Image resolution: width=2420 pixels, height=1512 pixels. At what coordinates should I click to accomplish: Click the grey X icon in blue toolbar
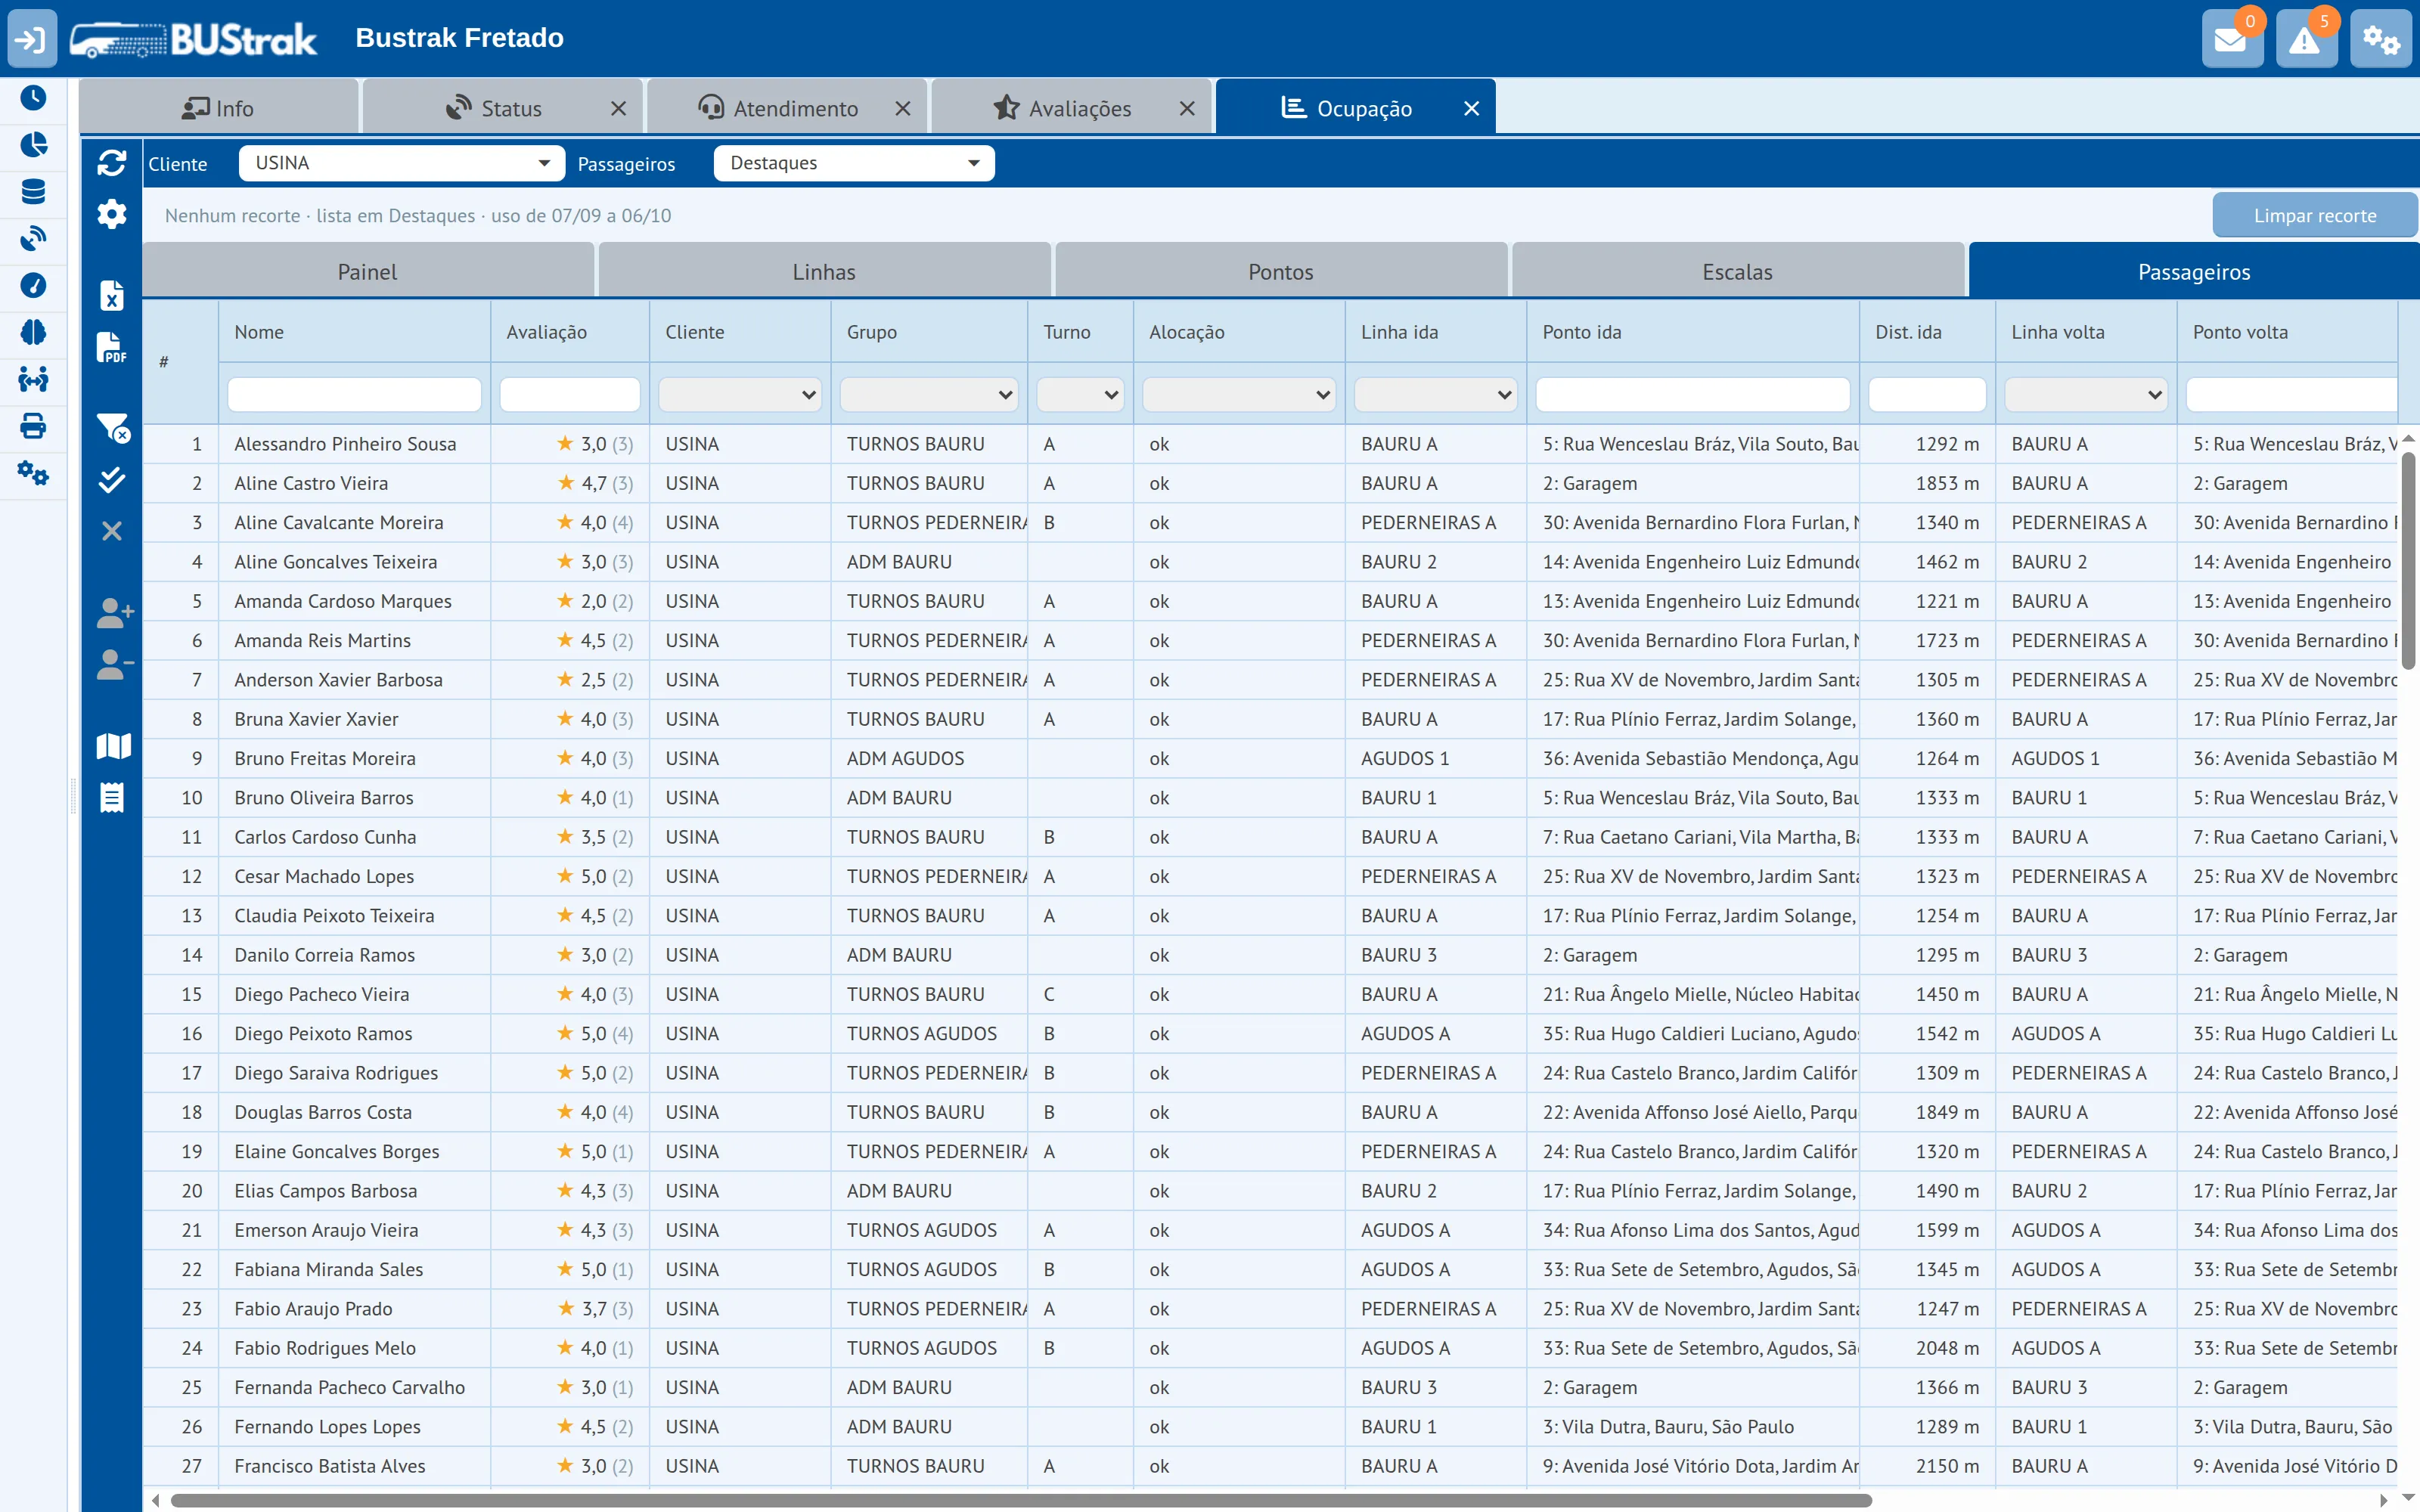point(112,531)
